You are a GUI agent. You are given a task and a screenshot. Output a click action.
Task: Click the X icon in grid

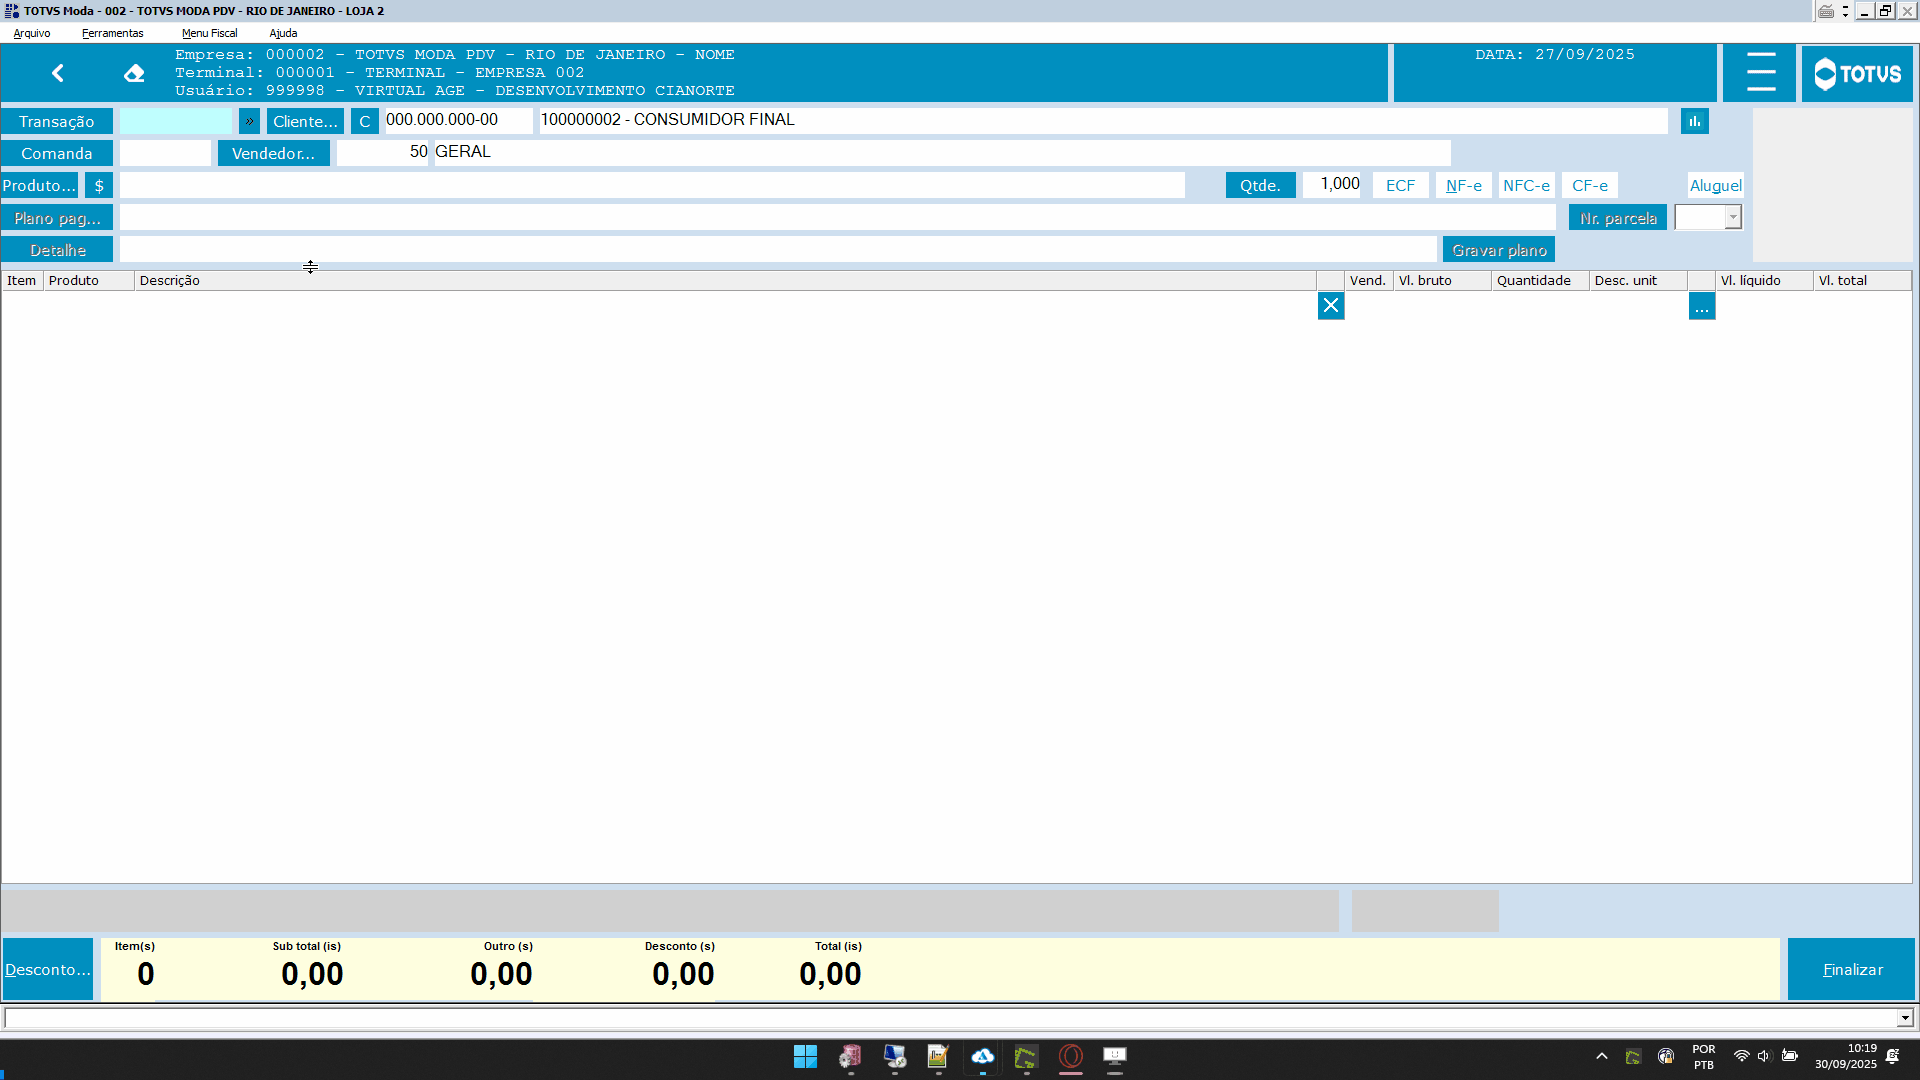[1331, 306]
